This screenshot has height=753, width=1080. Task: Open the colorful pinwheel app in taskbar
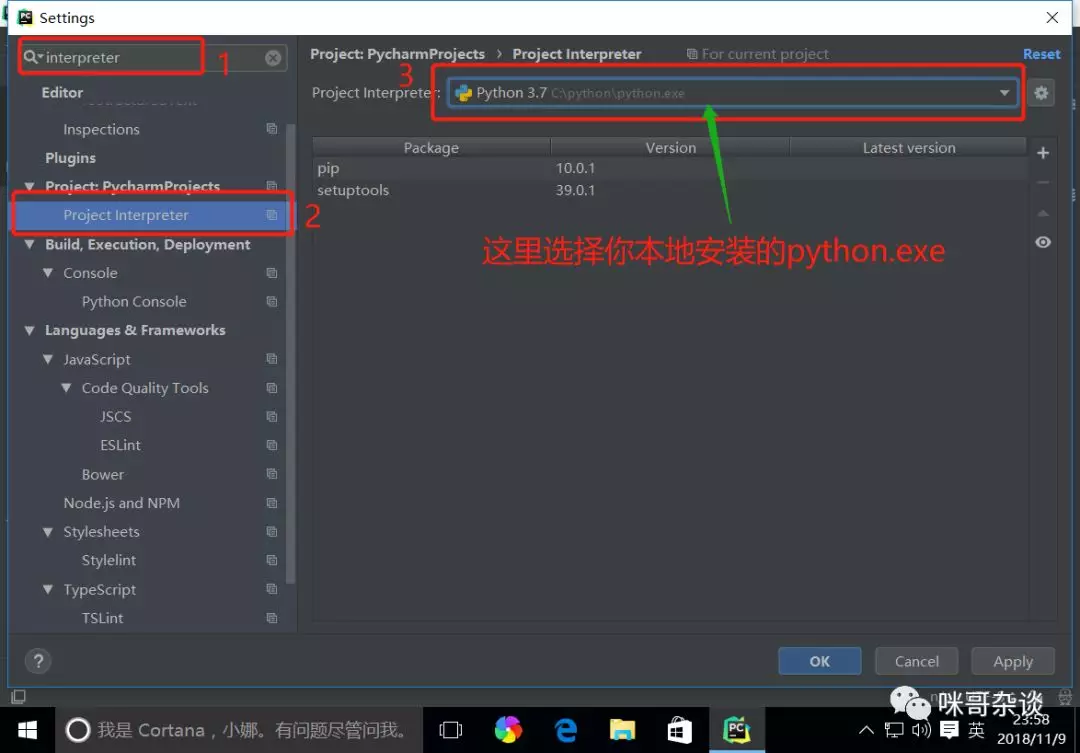(x=508, y=730)
